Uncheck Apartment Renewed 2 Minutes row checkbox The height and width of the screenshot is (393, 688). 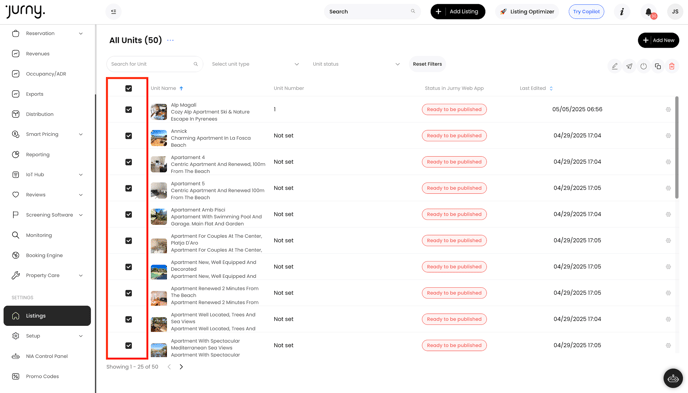click(x=129, y=293)
